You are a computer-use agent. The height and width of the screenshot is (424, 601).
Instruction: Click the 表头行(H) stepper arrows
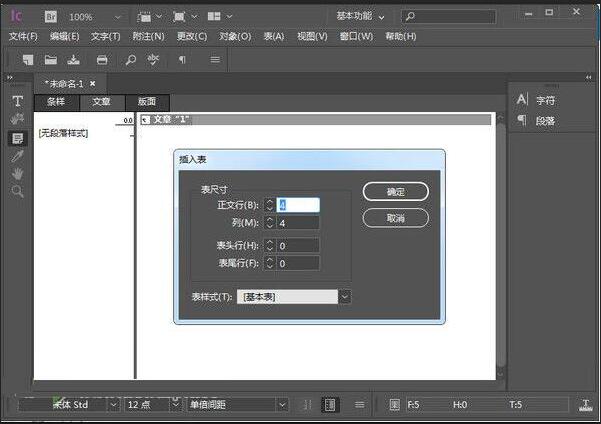tap(269, 245)
